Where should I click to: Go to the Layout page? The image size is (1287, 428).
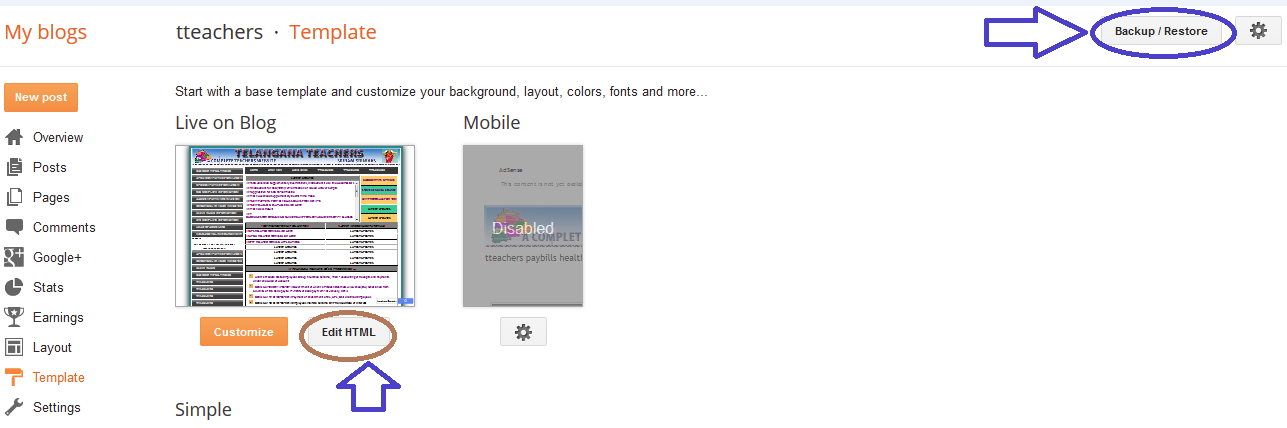coord(52,347)
